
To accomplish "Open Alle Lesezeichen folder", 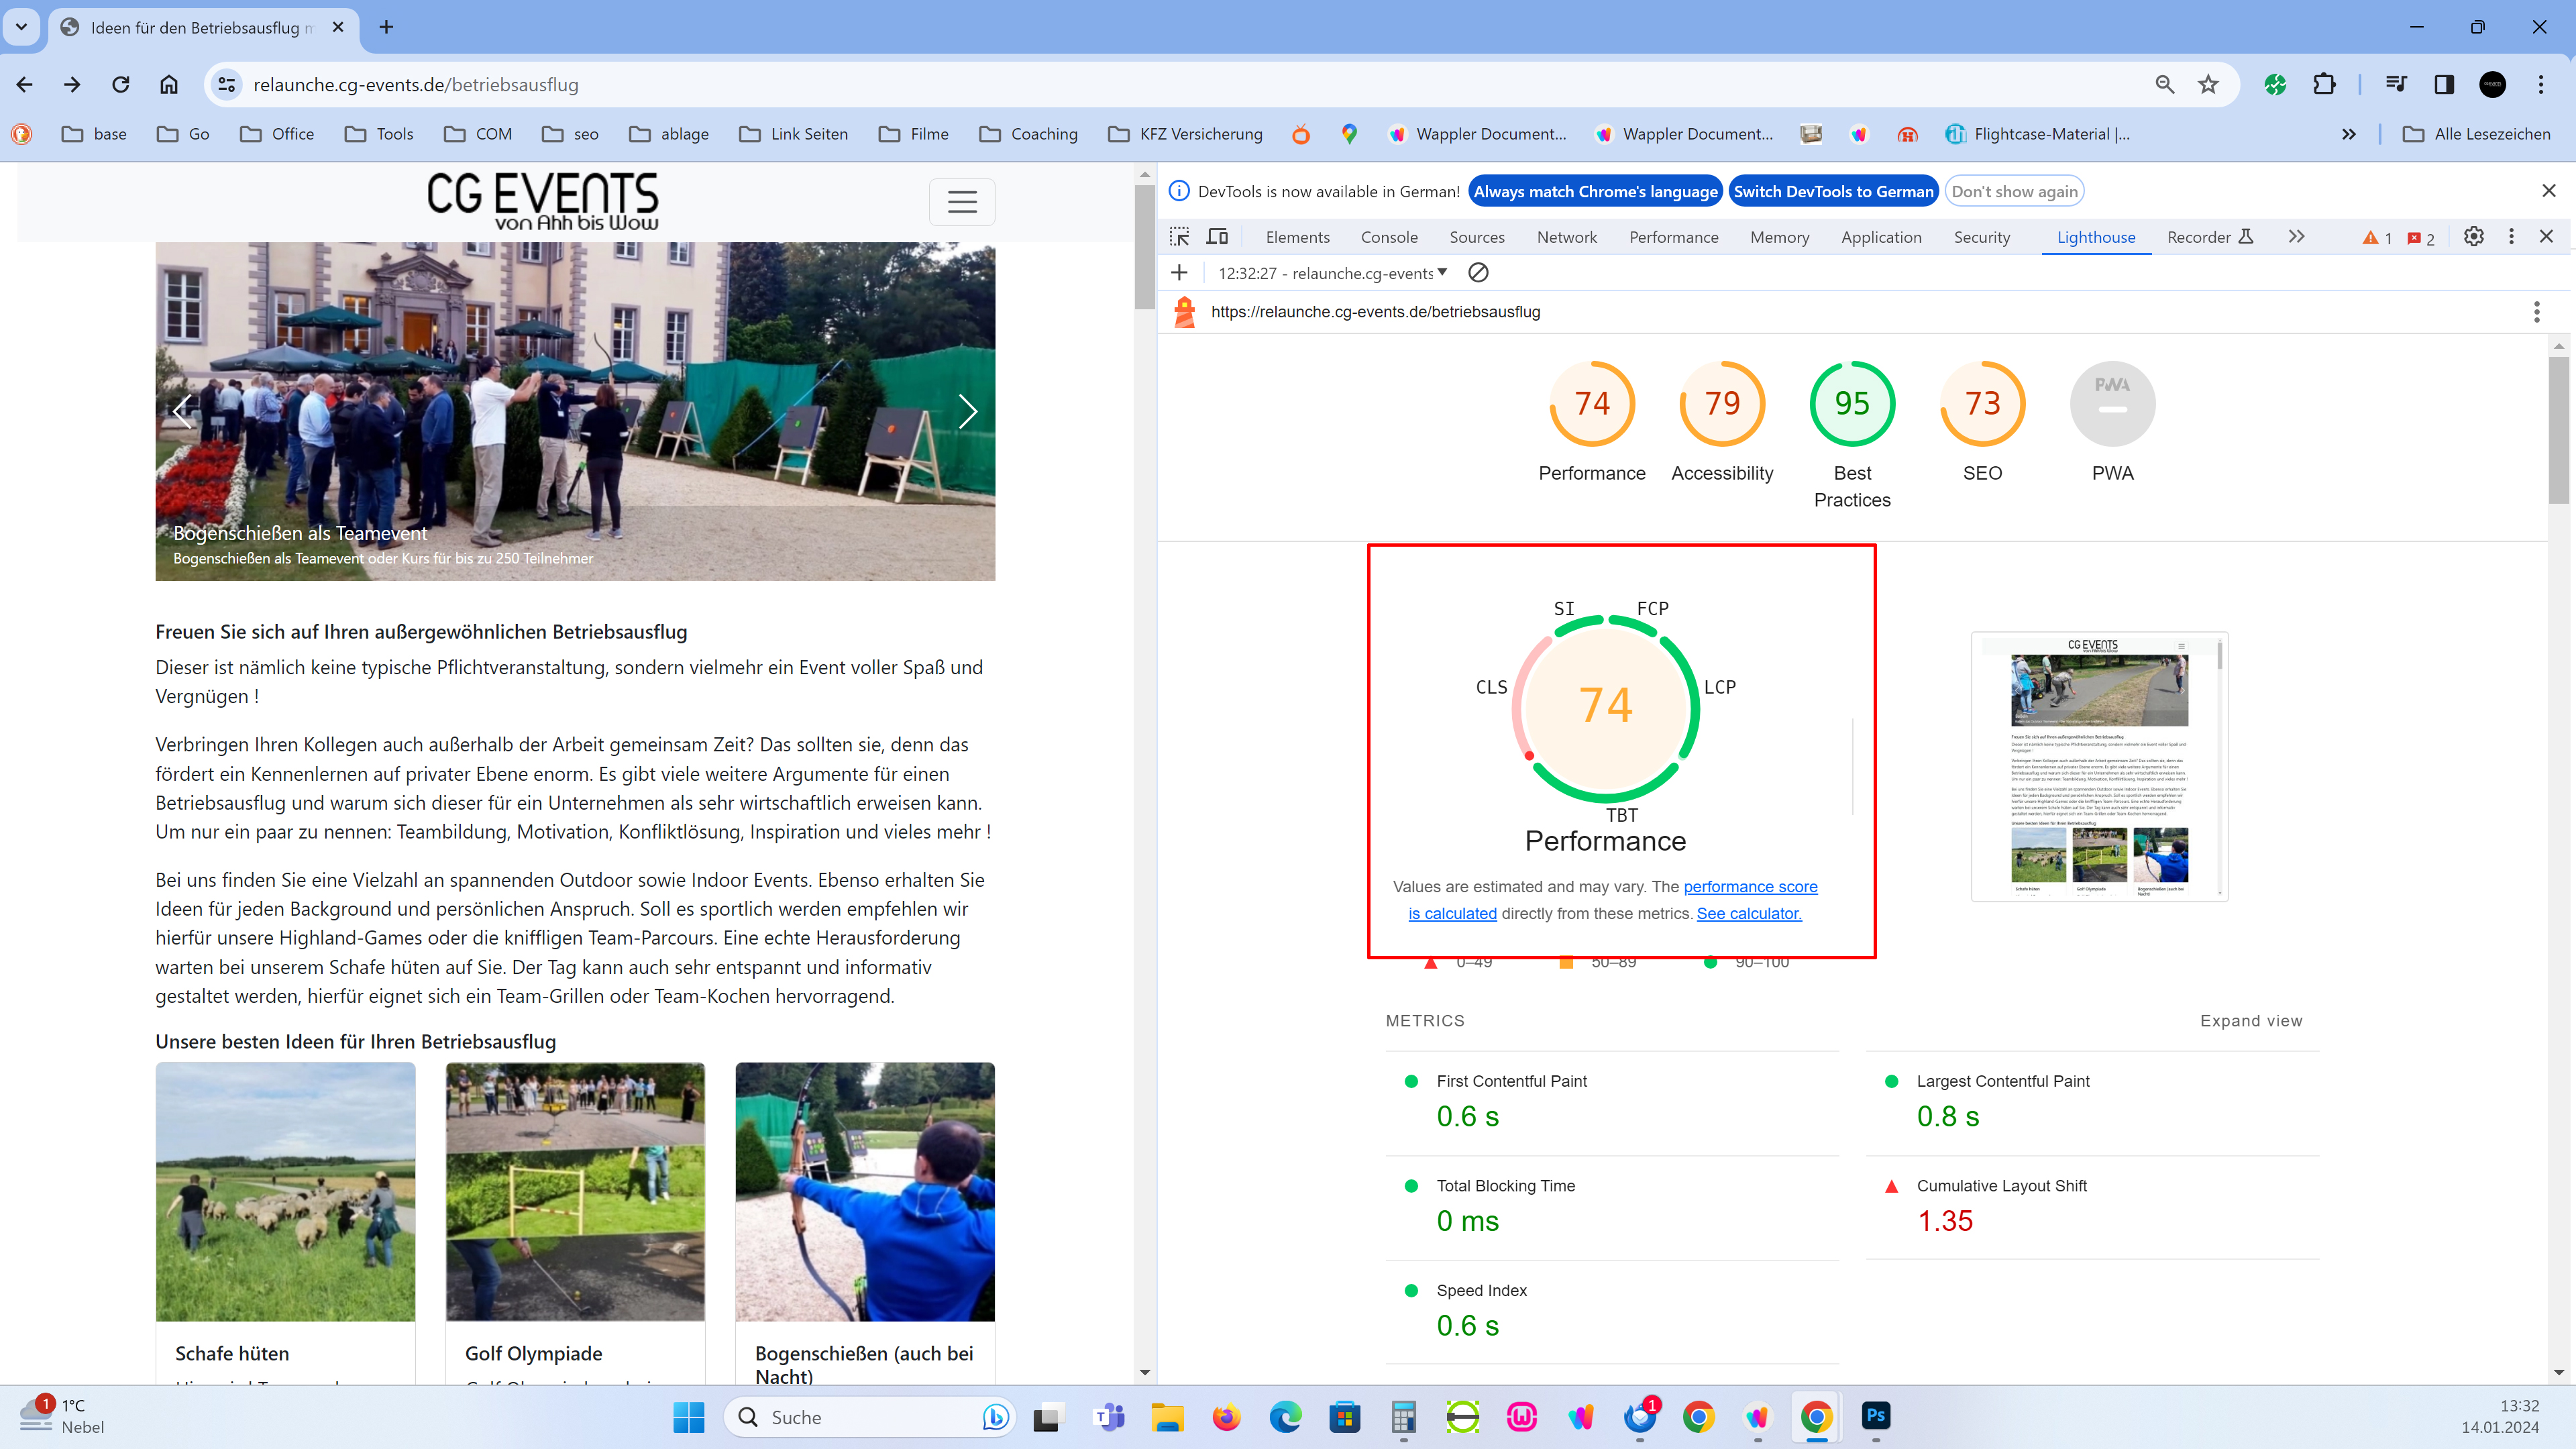I will (x=2477, y=134).
